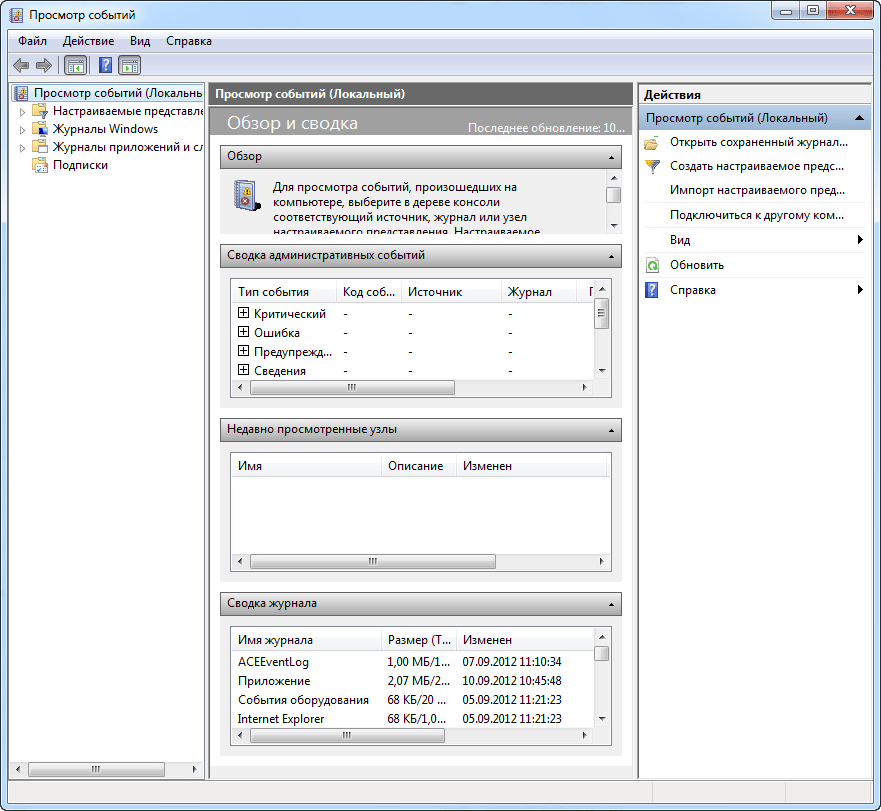
Task: Expand the Ошибка event type row
Action: [243, 332]
